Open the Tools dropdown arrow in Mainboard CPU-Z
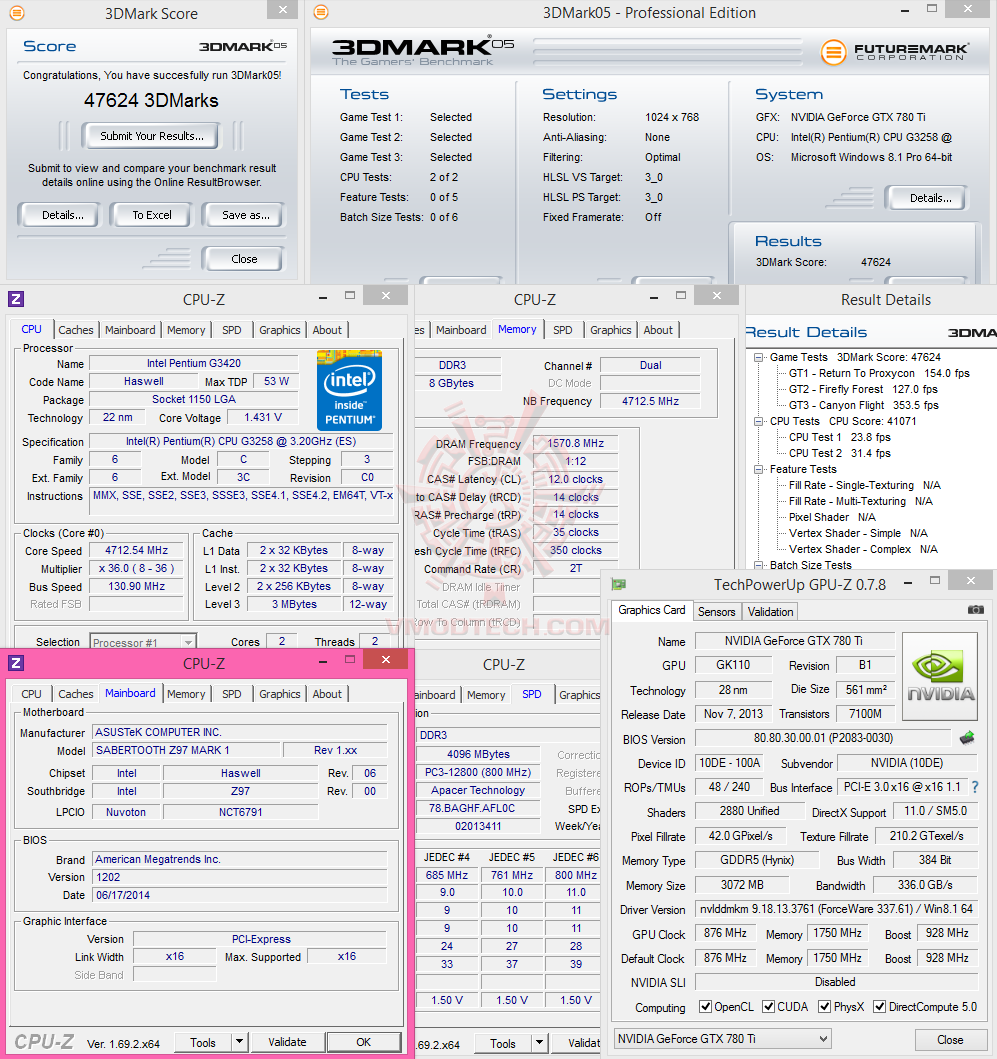Viewport: 997px width, 1059px height. (x=239, y=1042)
